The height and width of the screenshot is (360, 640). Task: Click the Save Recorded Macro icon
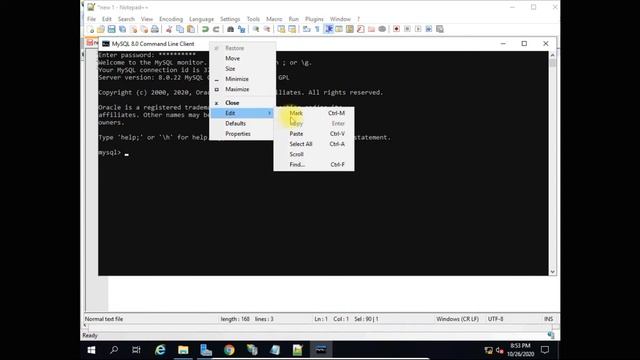pyautogui.click(x=440, y=29)
